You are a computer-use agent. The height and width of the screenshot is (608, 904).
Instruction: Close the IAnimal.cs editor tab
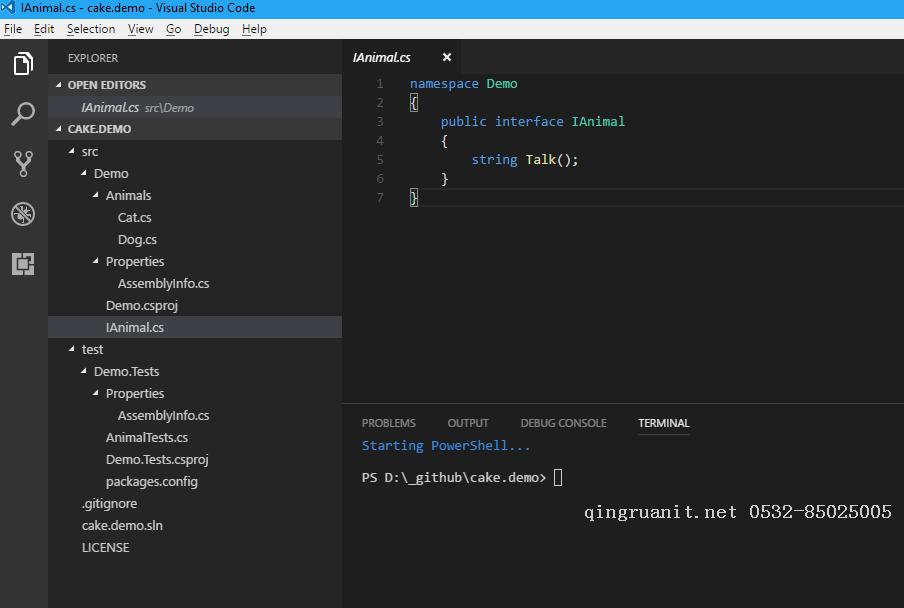point(447,58)
